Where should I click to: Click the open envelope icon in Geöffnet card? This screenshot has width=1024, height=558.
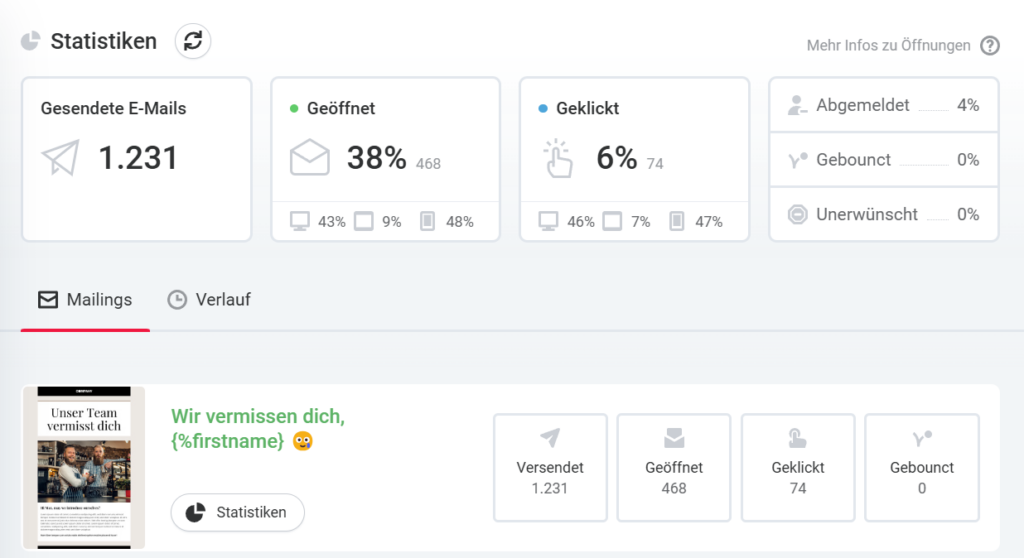point(310,158)
